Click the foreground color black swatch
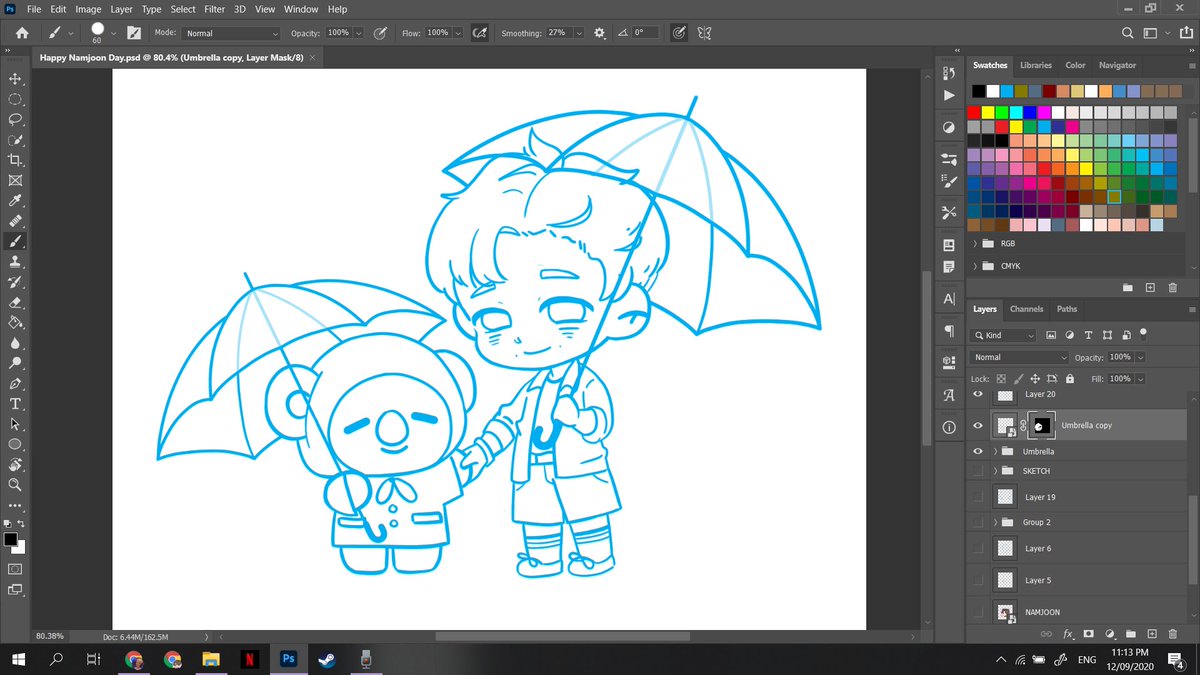This screenshot has height=675, width=1200. pos(10,539)
